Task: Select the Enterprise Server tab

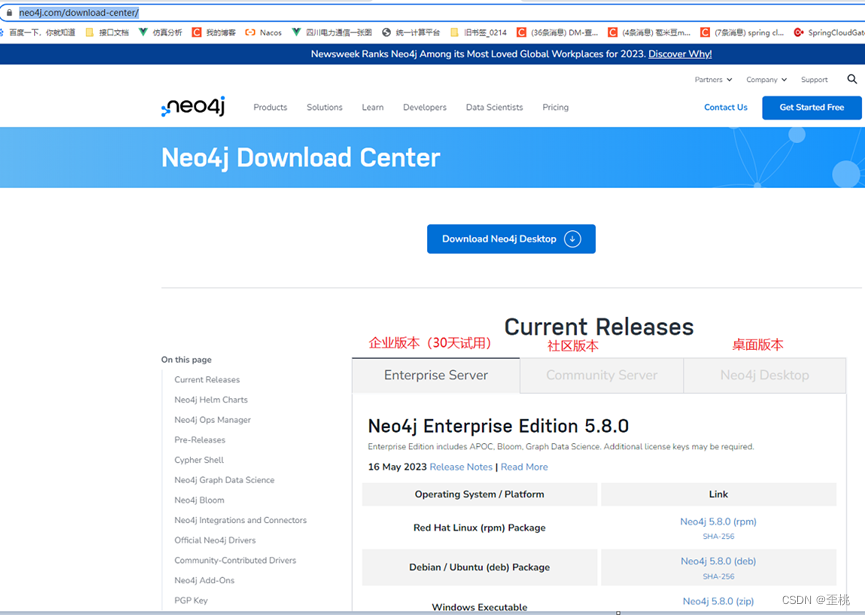Action: pos(436,375)
